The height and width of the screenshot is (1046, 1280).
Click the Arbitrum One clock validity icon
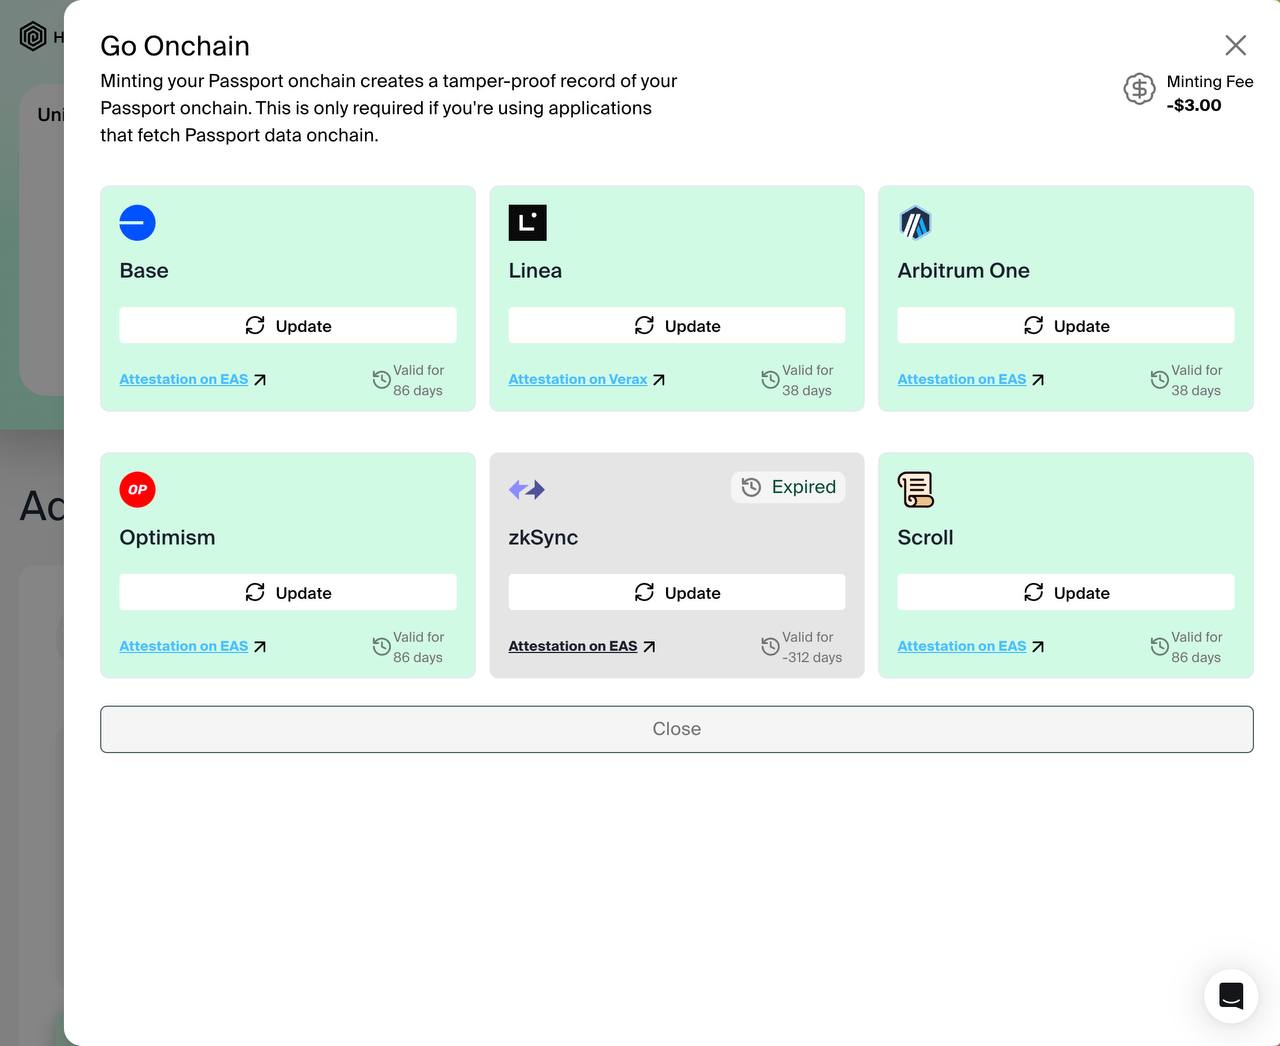click(1159, 380)
